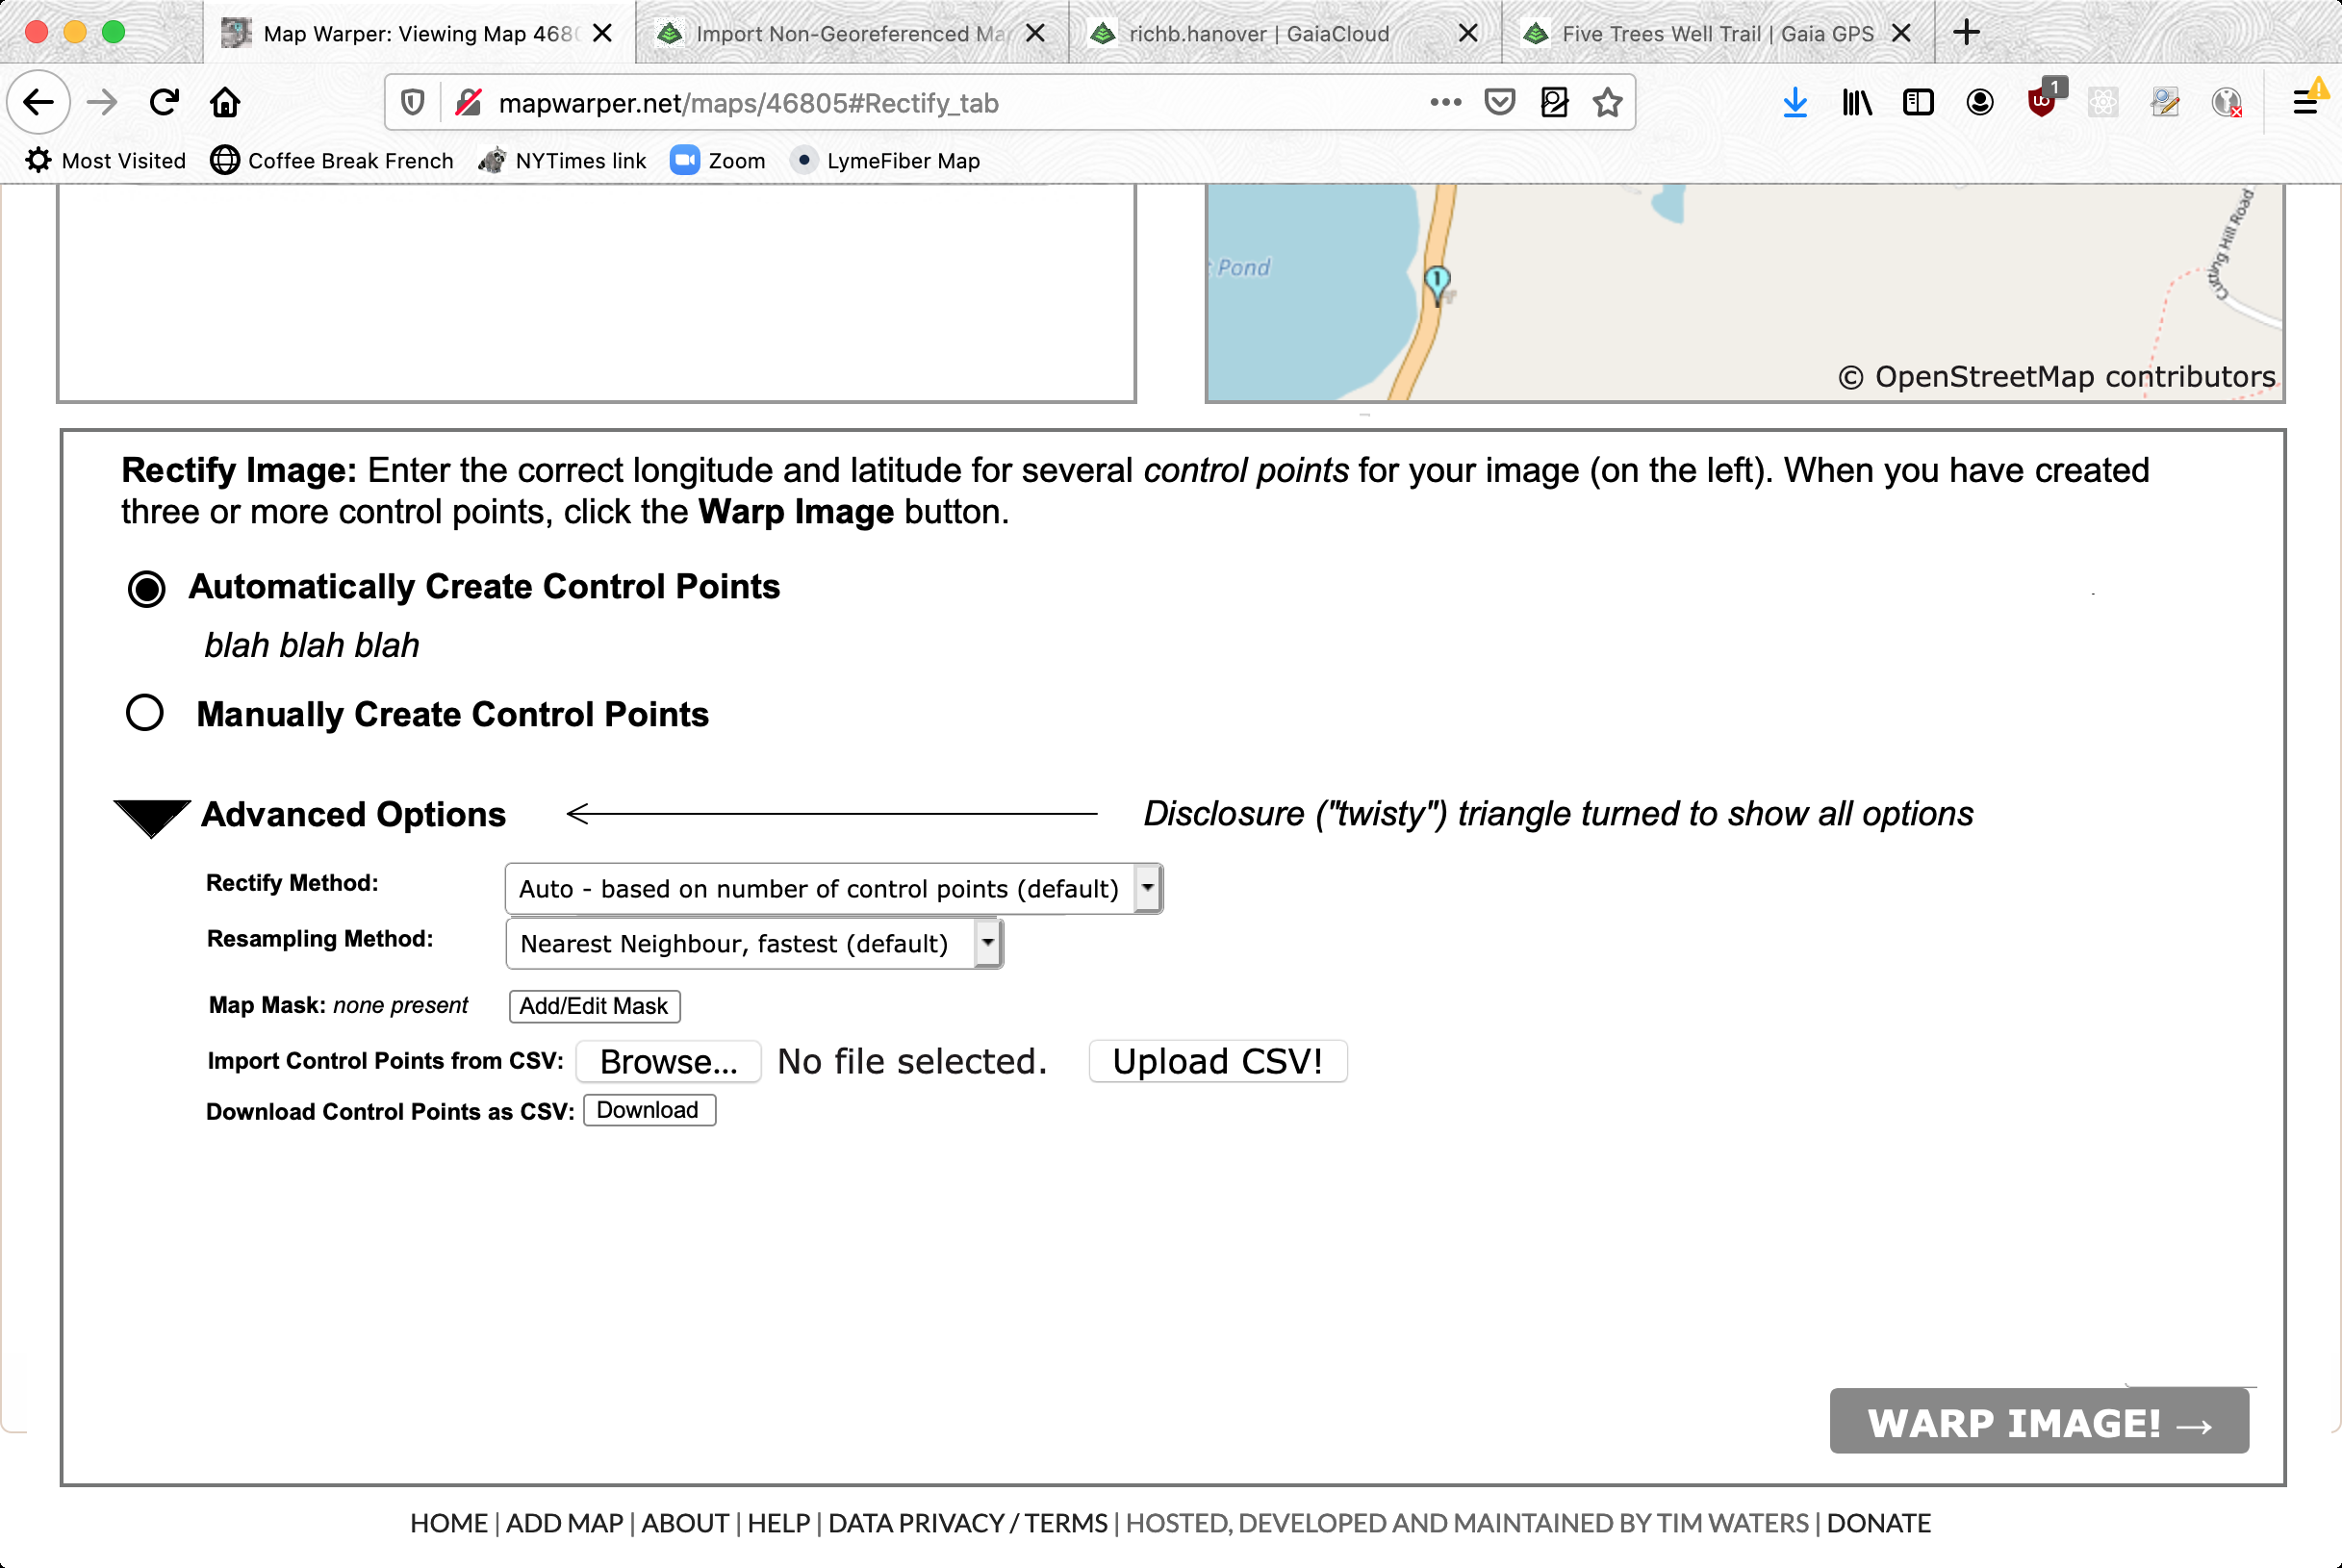Click the HELP footer link
This screenshot has width=2342, height=1568.
click(777, 1522)
